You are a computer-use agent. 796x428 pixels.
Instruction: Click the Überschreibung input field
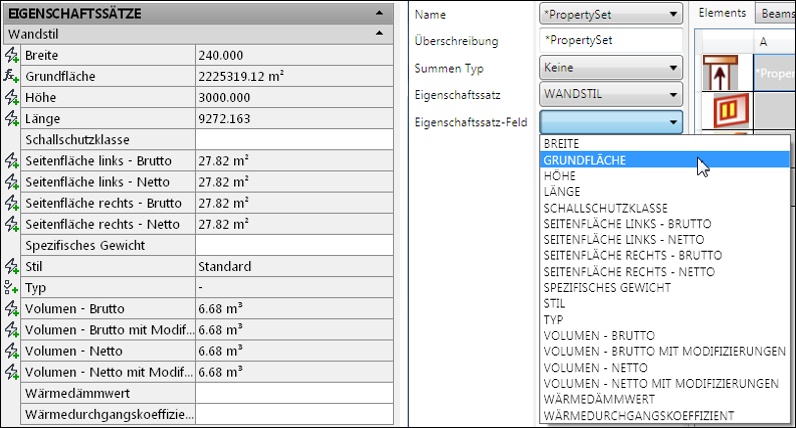(x=611, y=40)
